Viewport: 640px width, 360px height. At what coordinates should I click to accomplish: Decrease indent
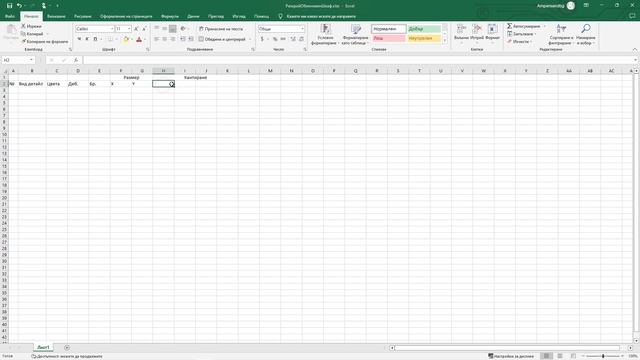click(x=183, y=39)
